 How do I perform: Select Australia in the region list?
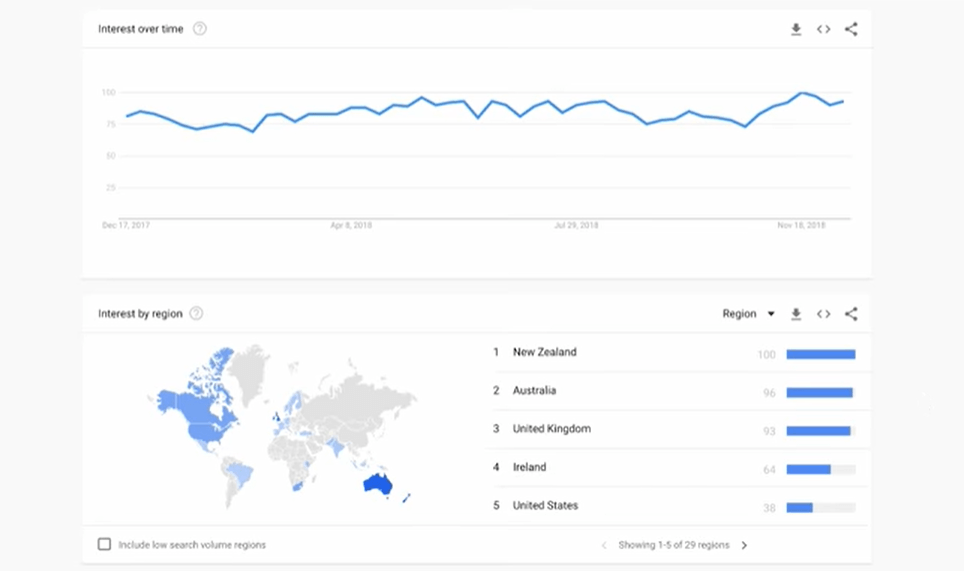tap(534, 391)
